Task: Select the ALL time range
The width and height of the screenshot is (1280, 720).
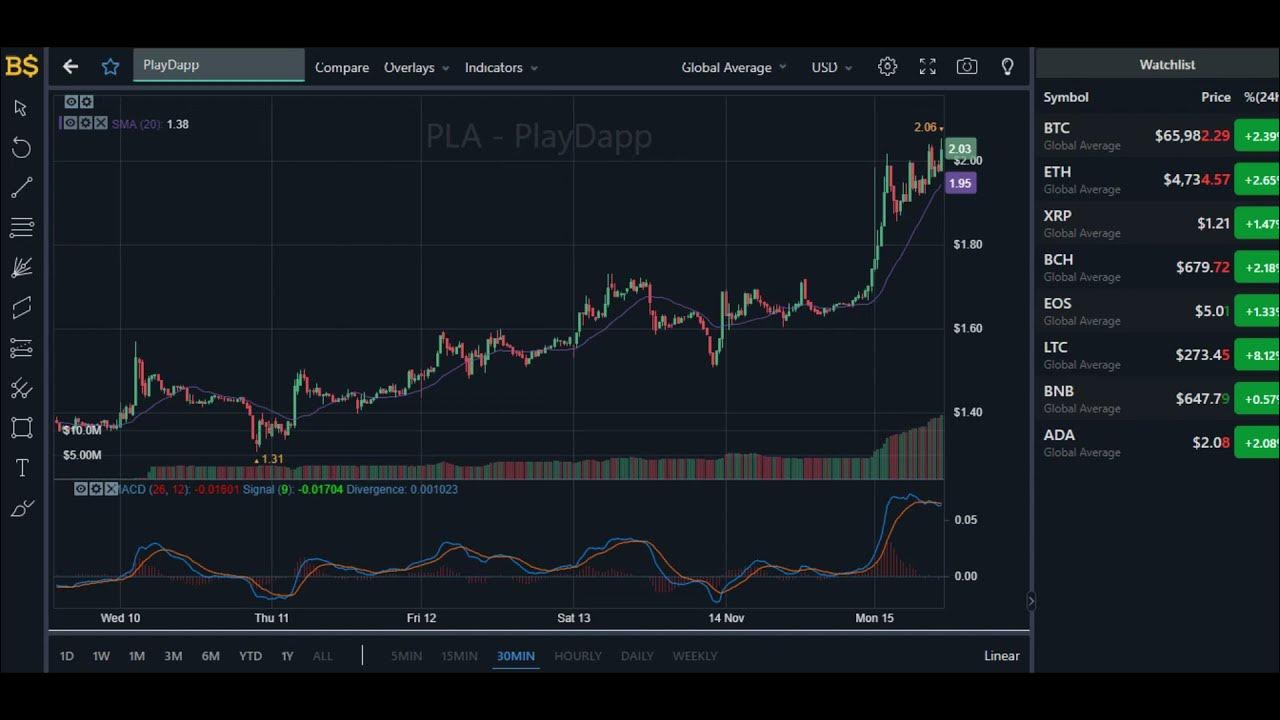Action: [322, 656]
